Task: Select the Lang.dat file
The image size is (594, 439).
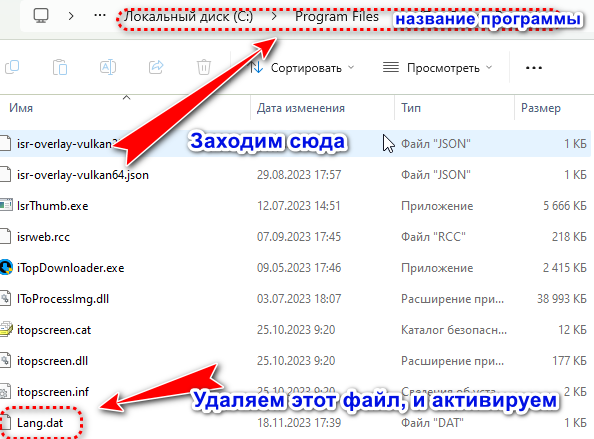Action: pyautogui.click(x=40, y=423)
